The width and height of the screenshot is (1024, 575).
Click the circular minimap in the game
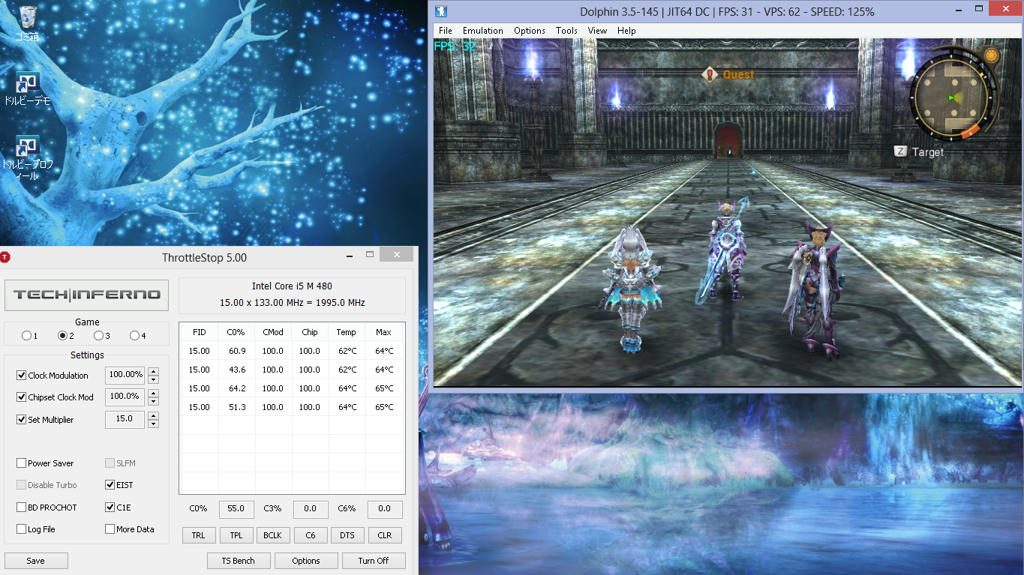coord(950,97)
